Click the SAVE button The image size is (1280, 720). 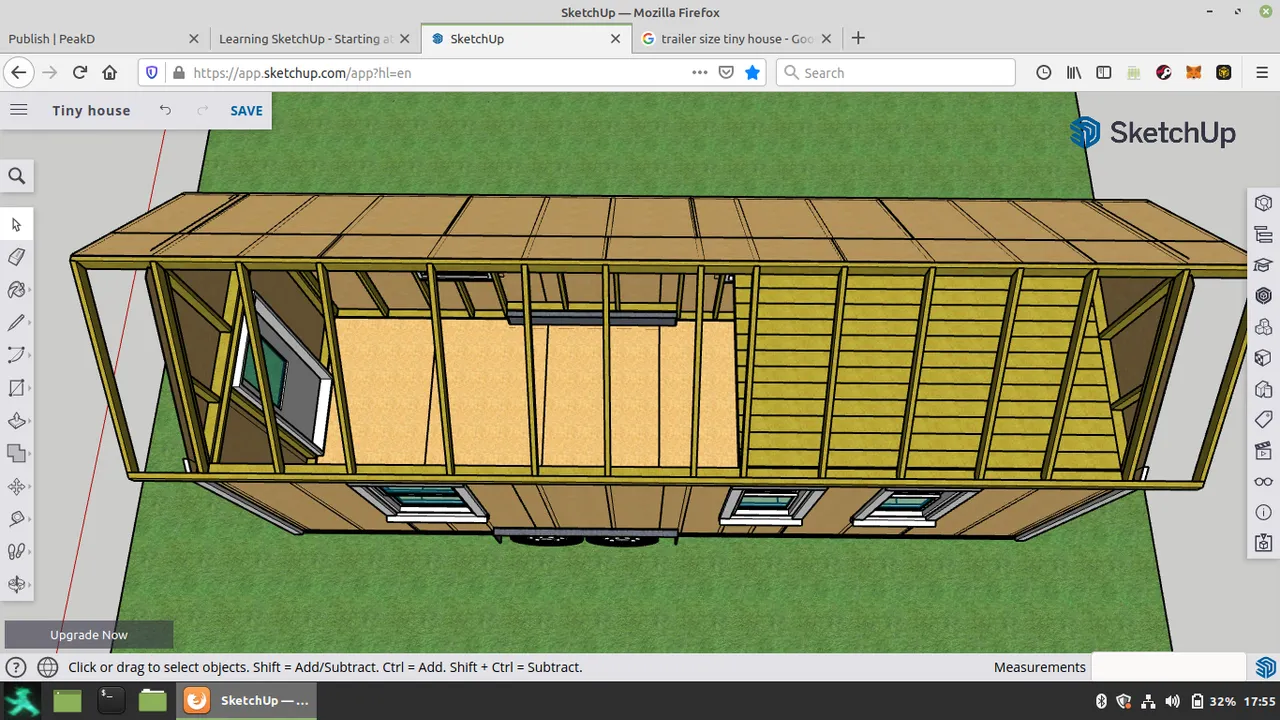246,111
